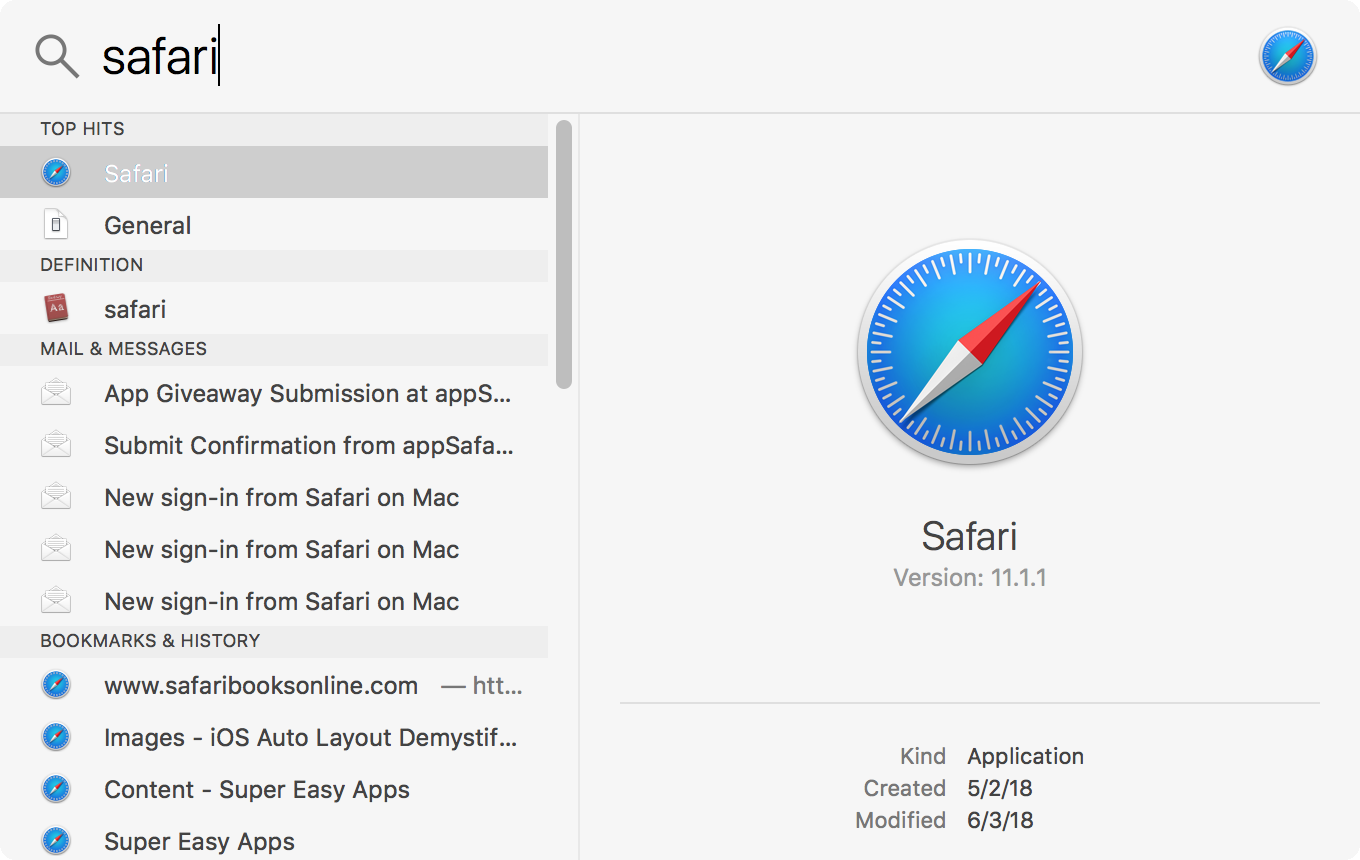
Task: Click the large Safari compass preview icon
Action: 968,353
